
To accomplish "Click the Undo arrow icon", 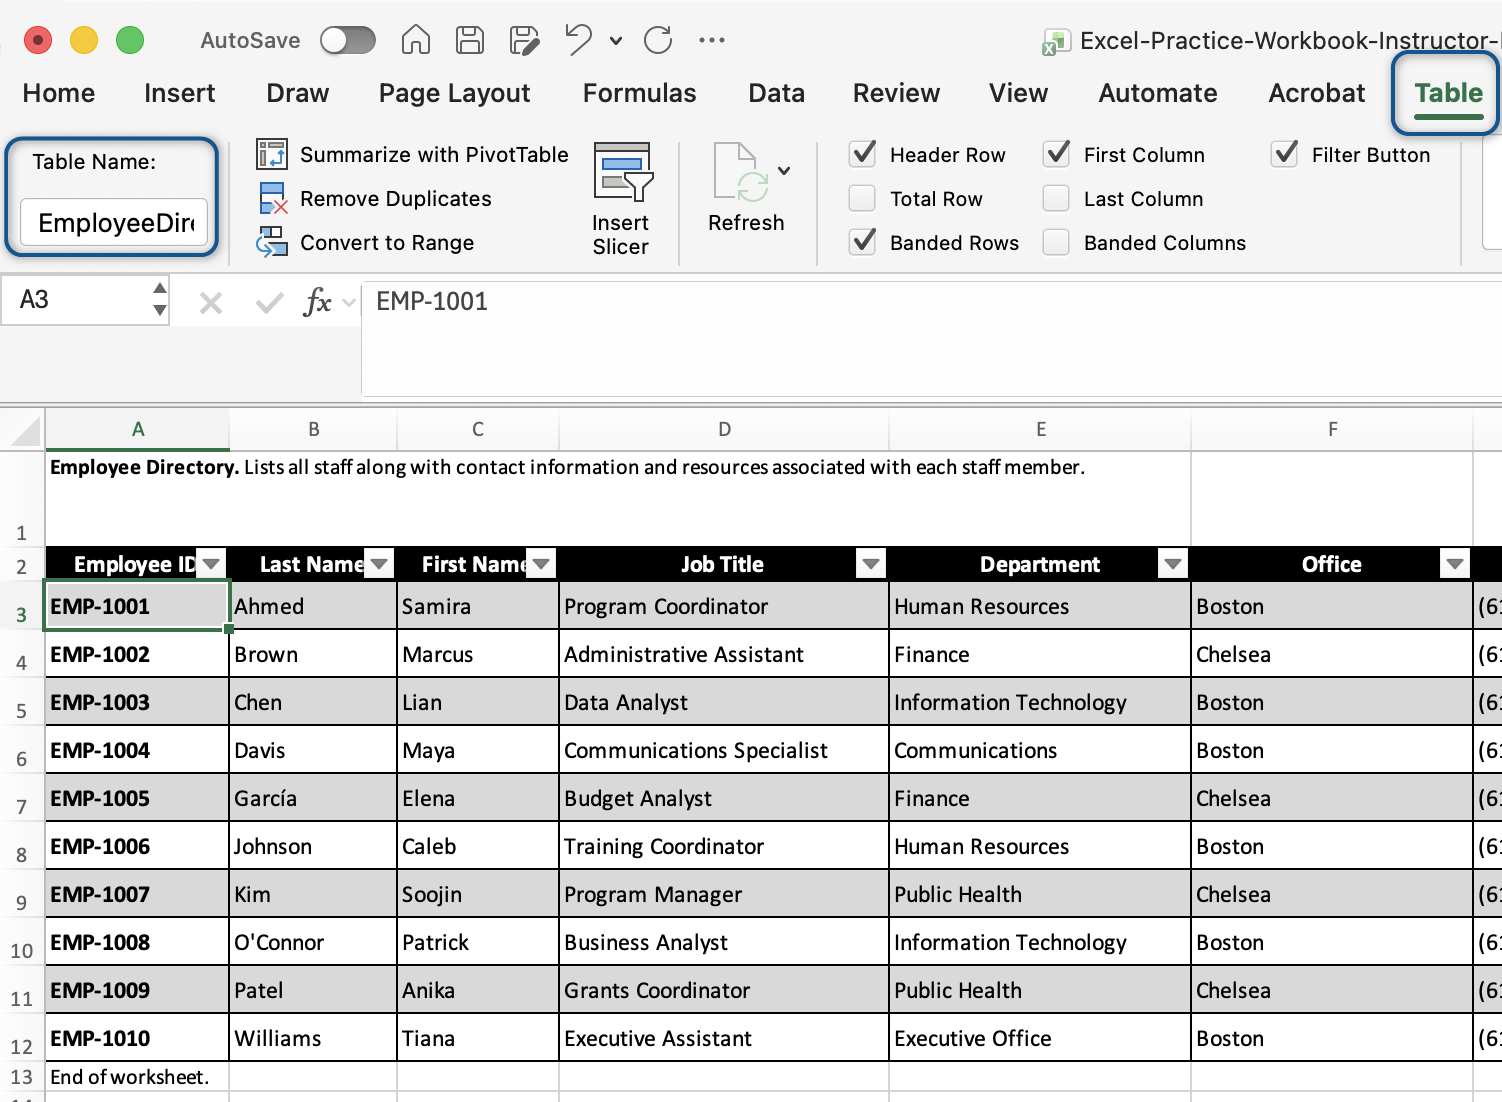I will [x=578, y=39].
